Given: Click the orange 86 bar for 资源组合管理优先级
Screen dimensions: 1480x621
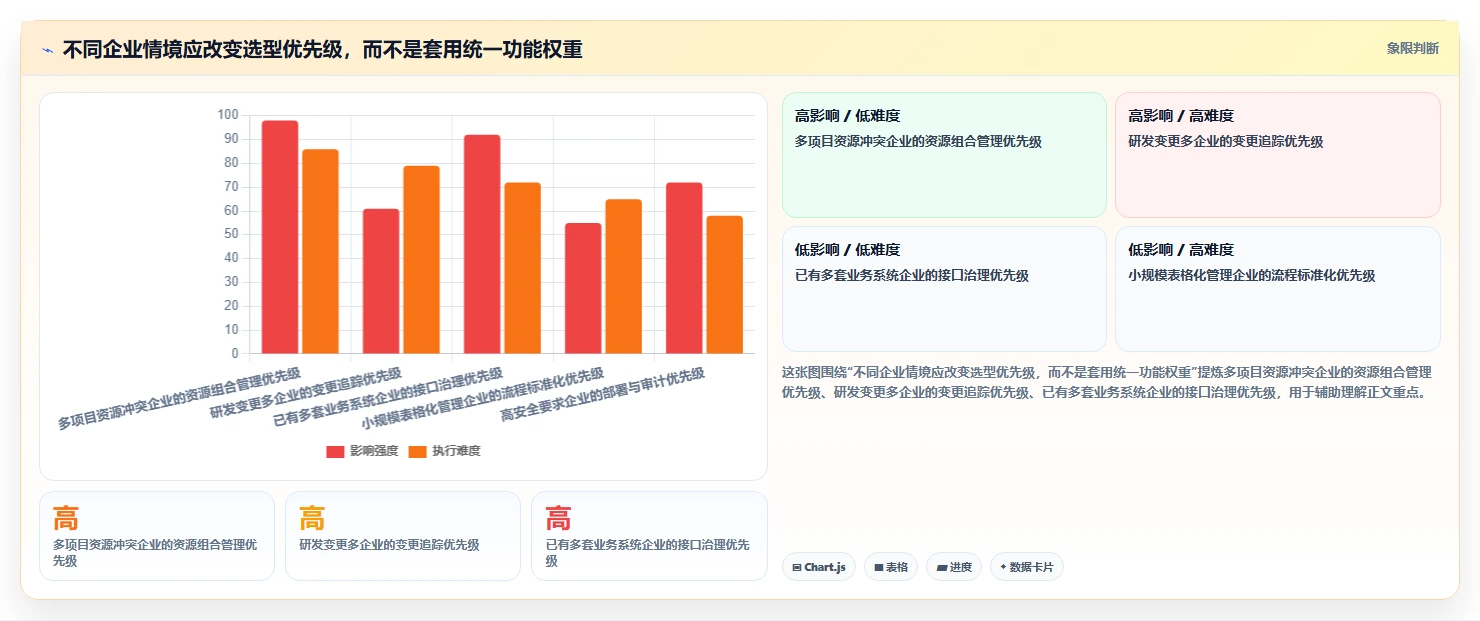Looking at the screenshot, I should [x=320, y=251].
